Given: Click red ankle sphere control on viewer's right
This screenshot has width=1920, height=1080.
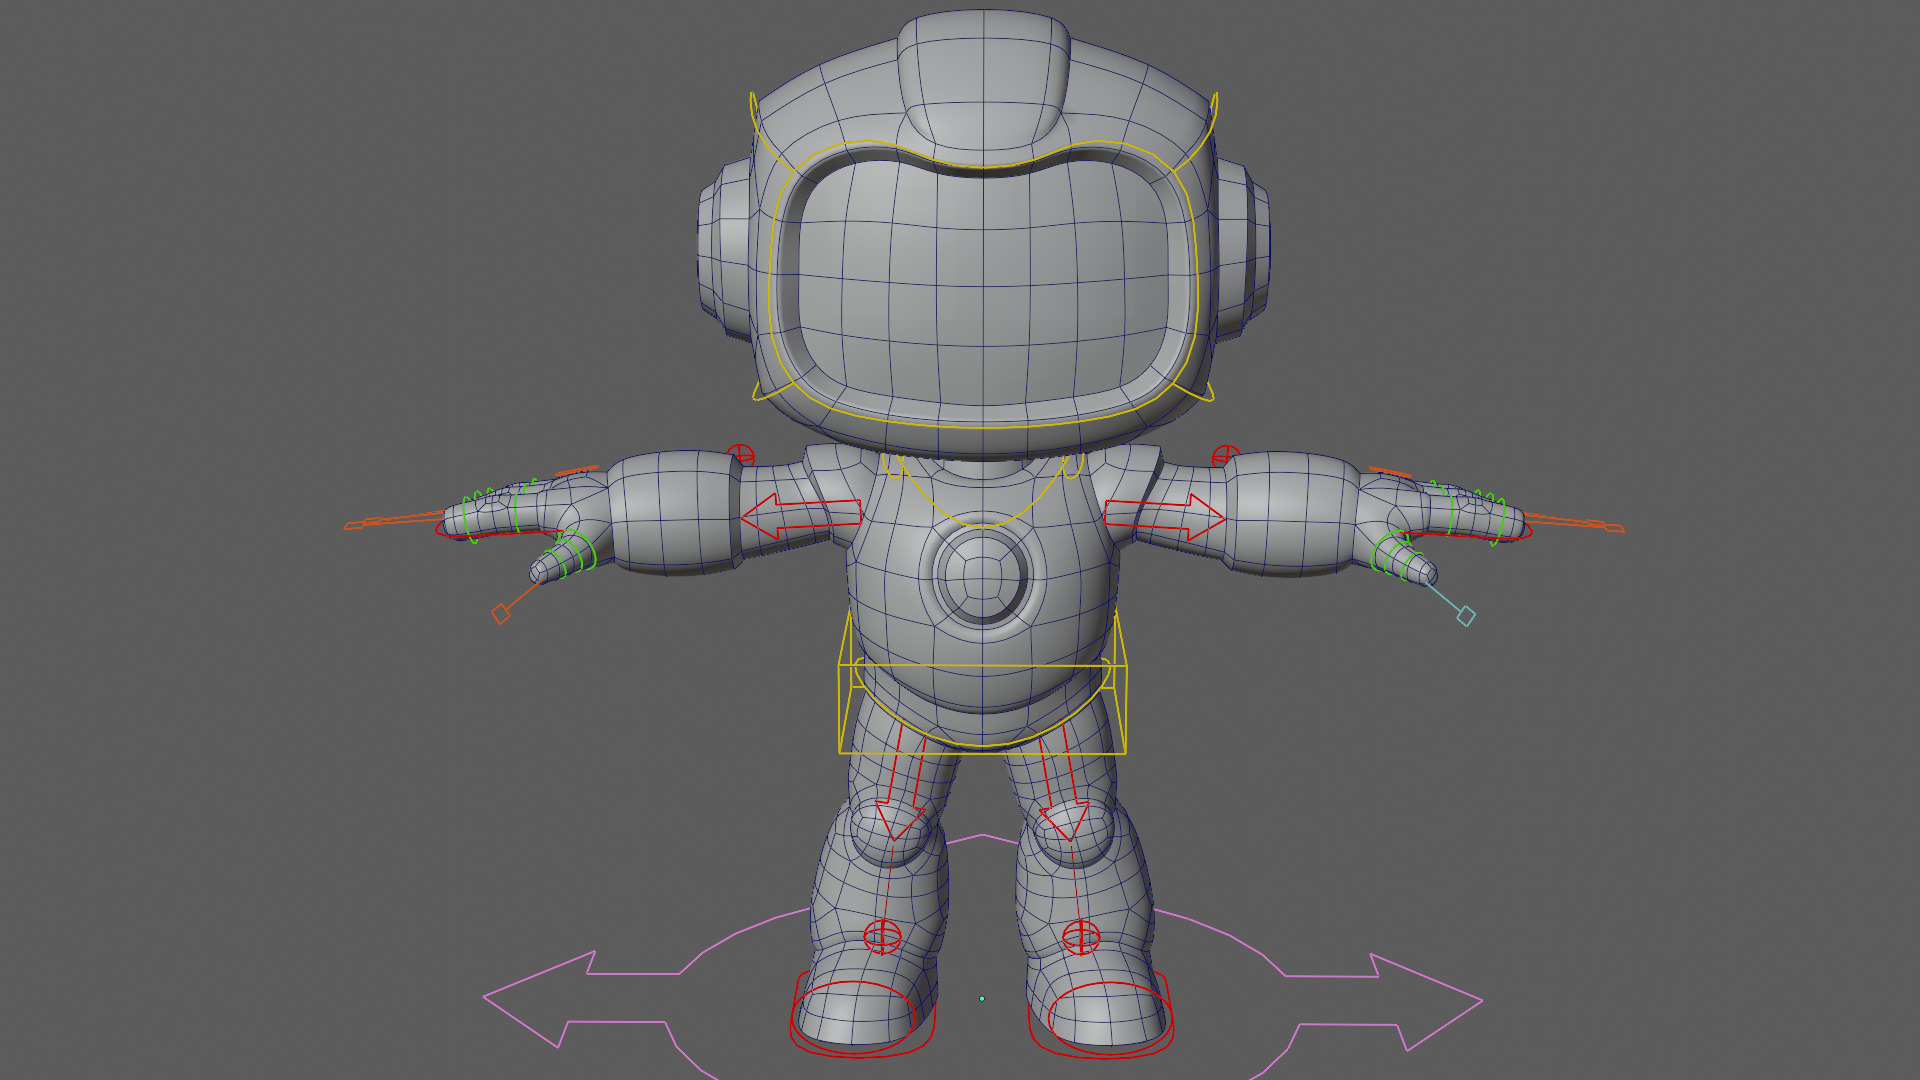Looking at the screenshot, I should [1081, 938].
